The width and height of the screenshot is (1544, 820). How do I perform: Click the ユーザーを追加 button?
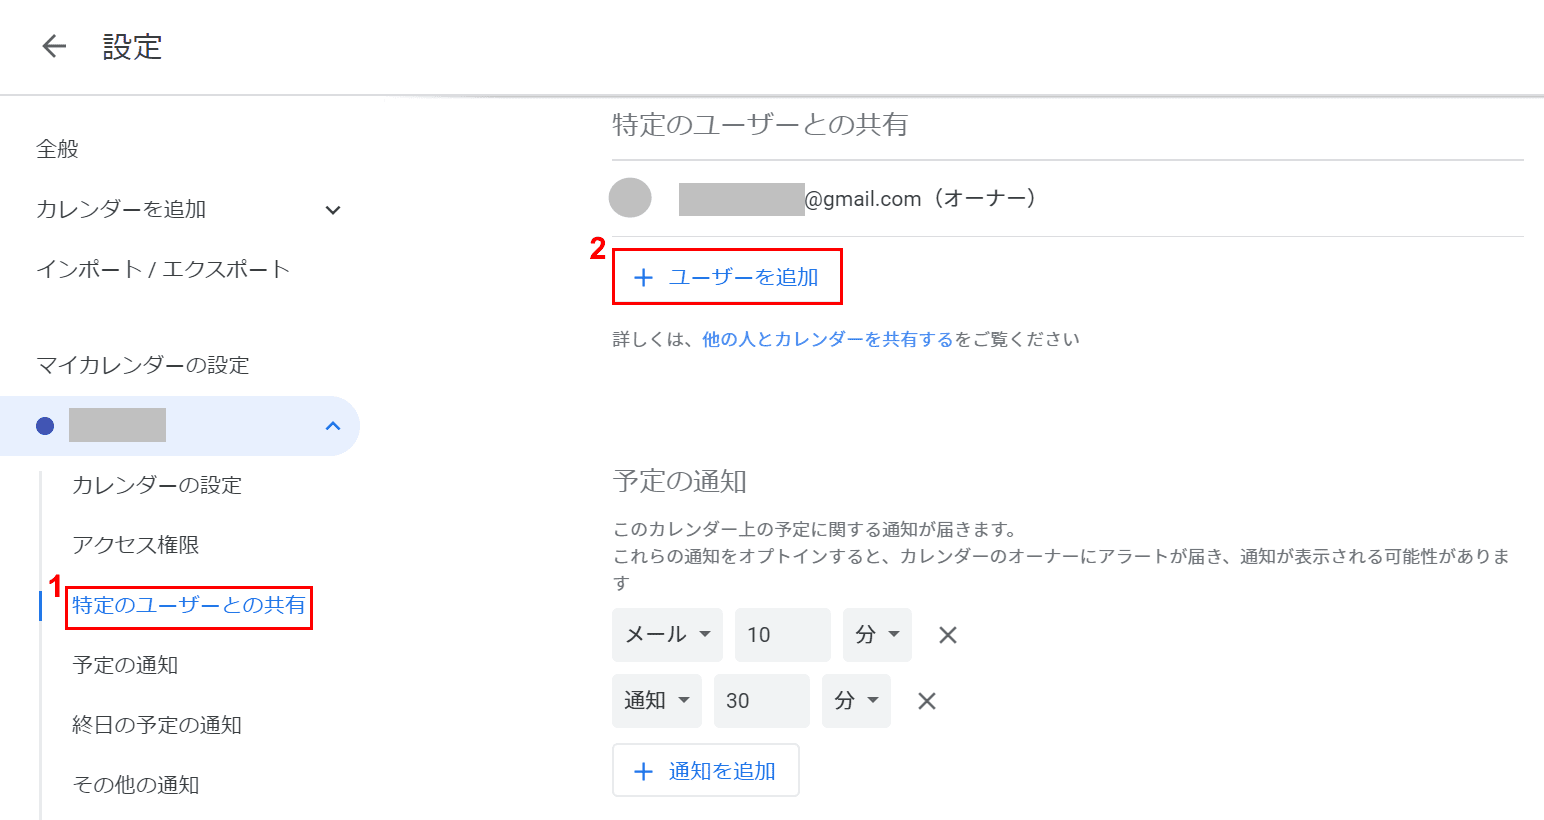[x=727, y=277]
